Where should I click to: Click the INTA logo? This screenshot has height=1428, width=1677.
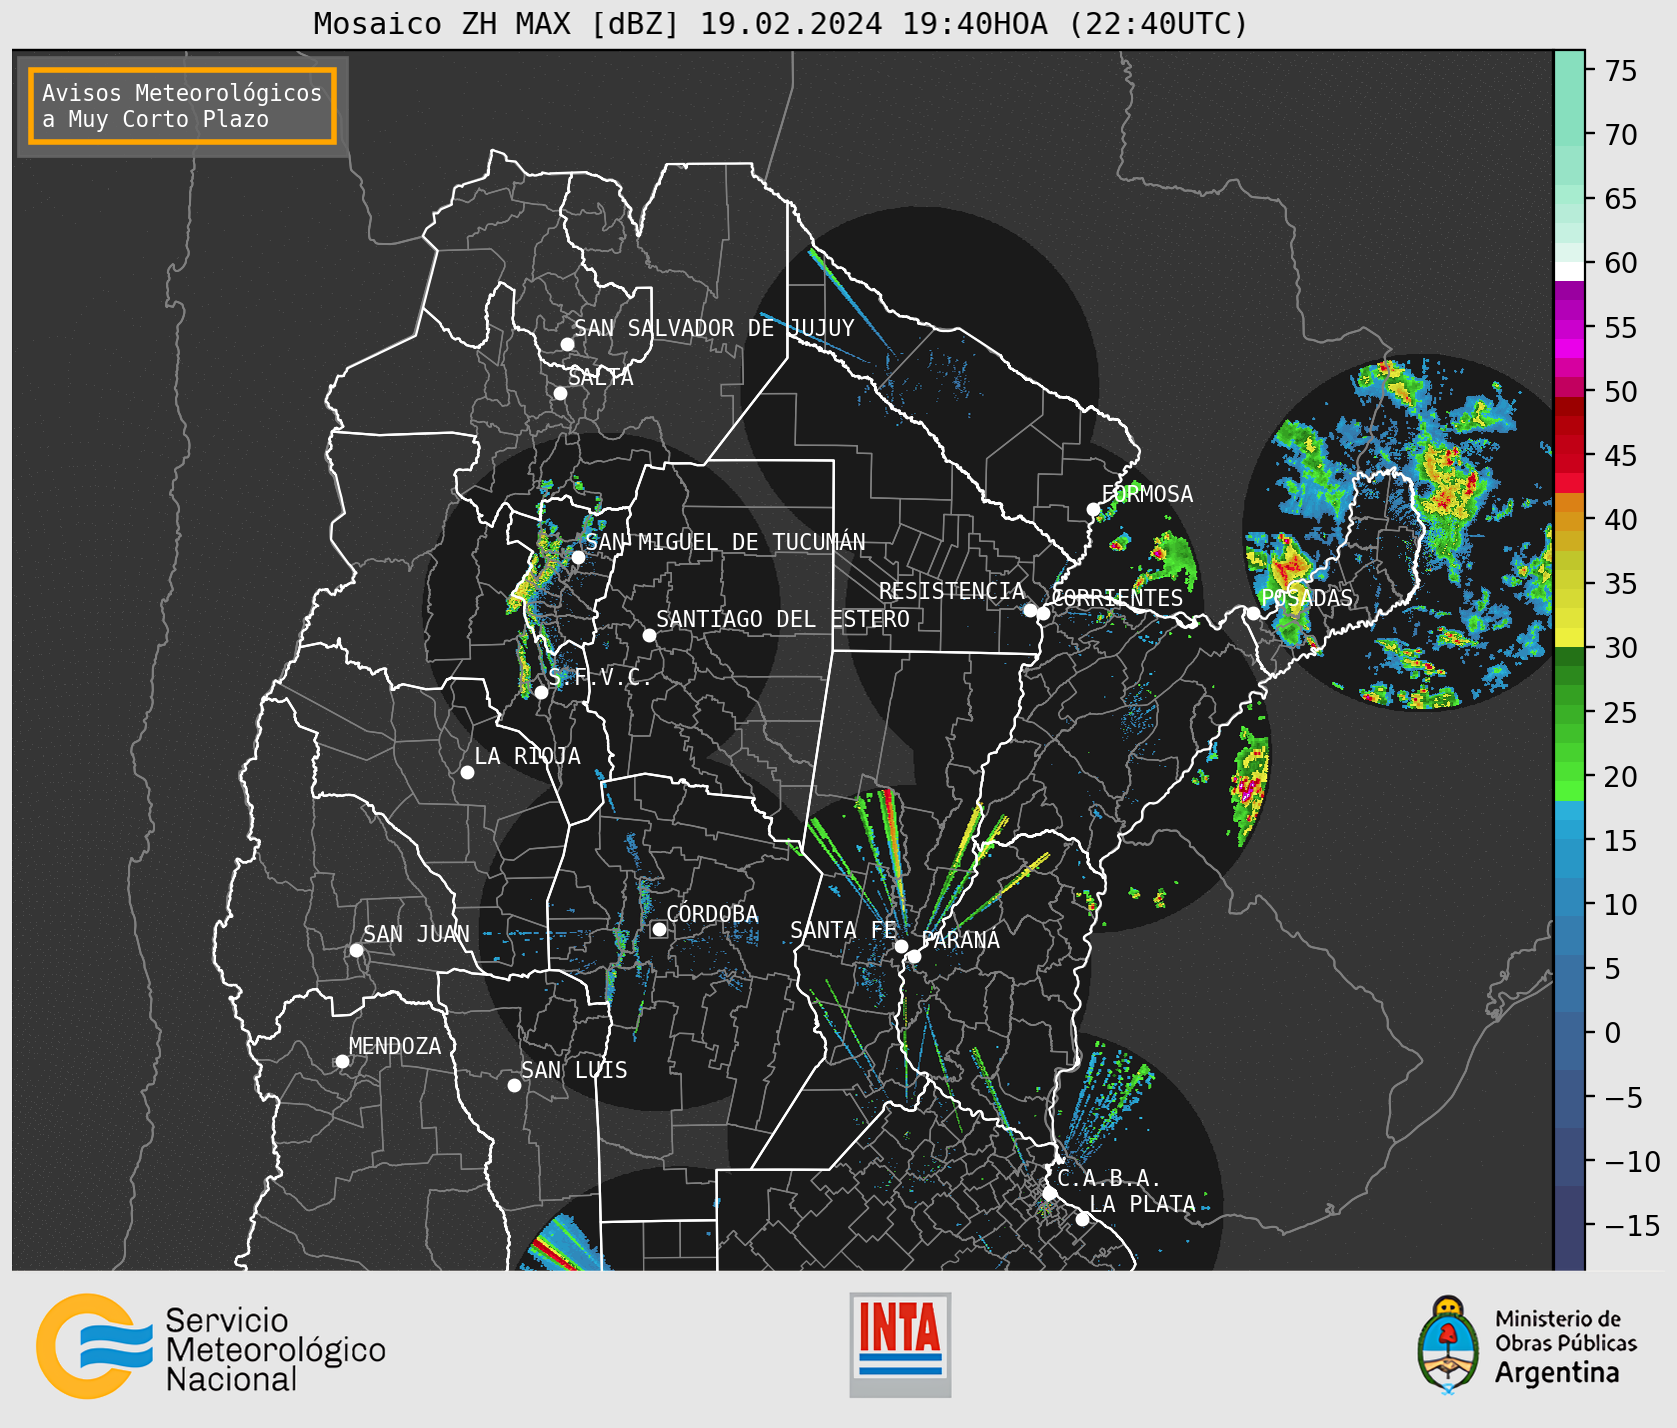[x=900, y=1344]
